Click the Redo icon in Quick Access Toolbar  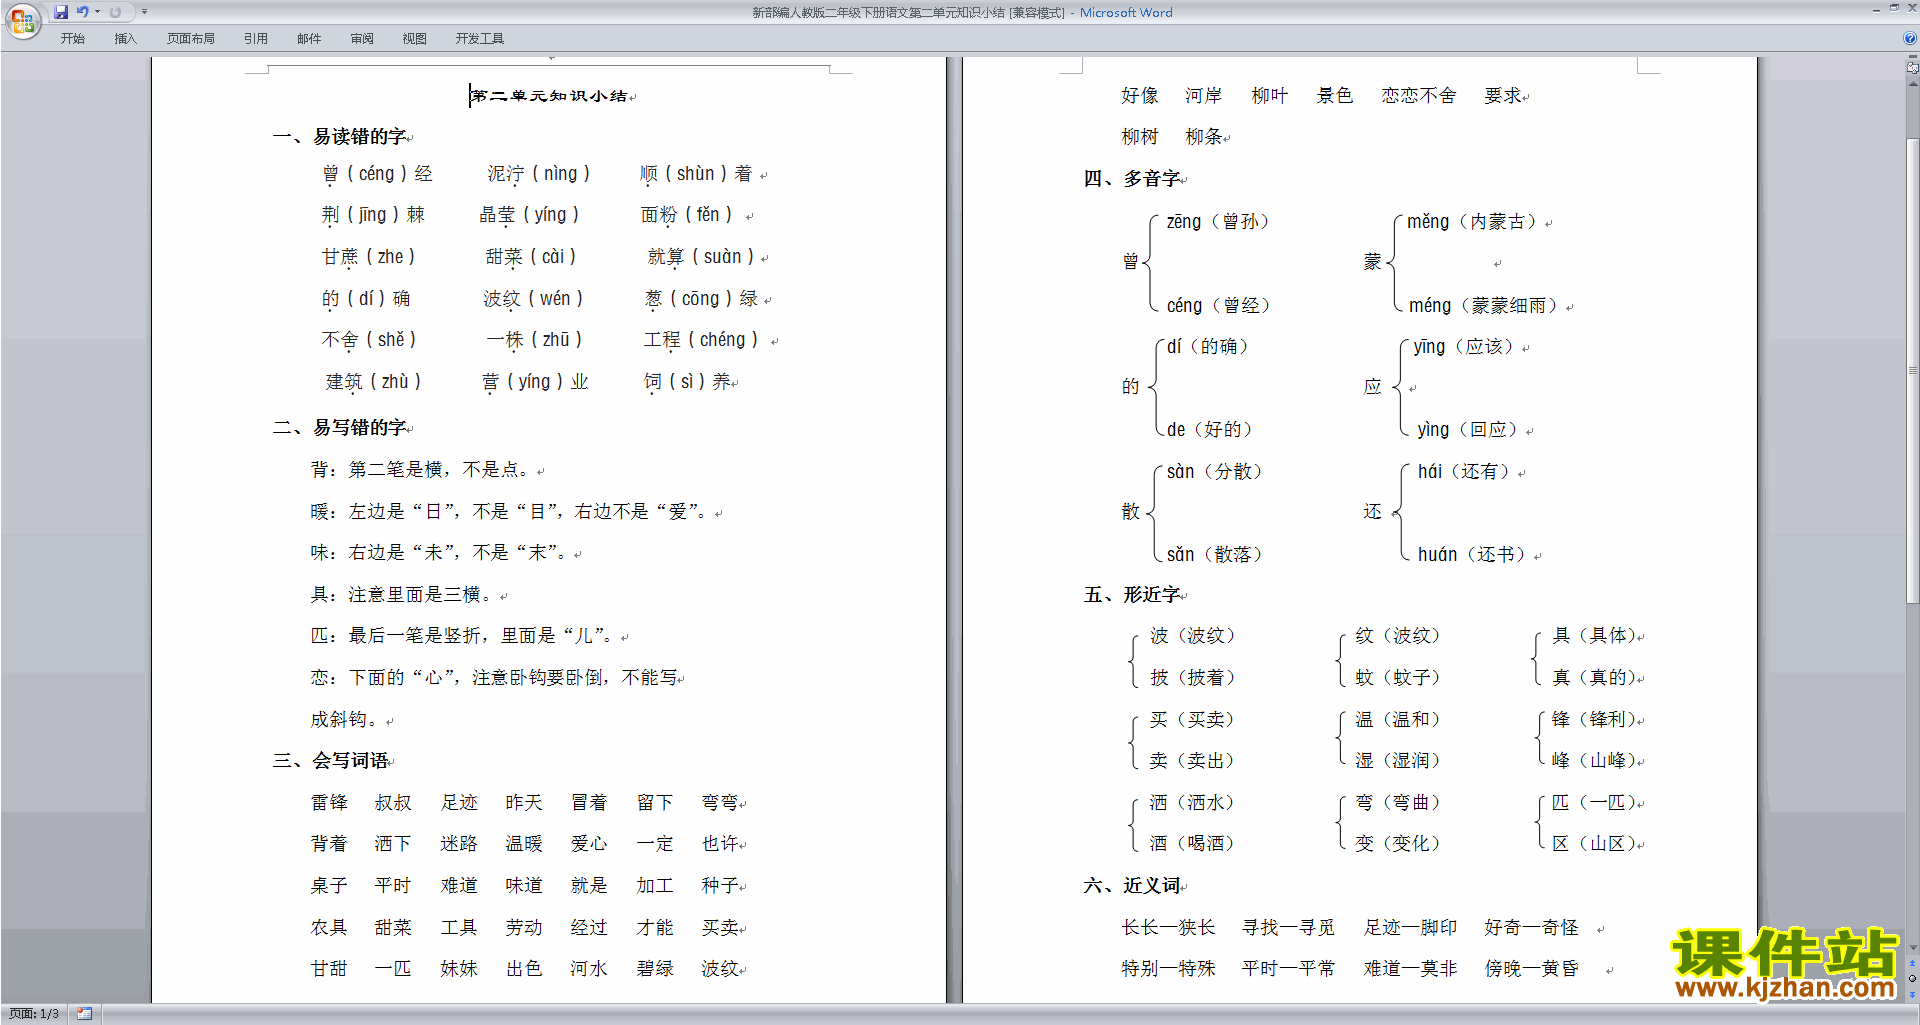(x=115, y=12)
